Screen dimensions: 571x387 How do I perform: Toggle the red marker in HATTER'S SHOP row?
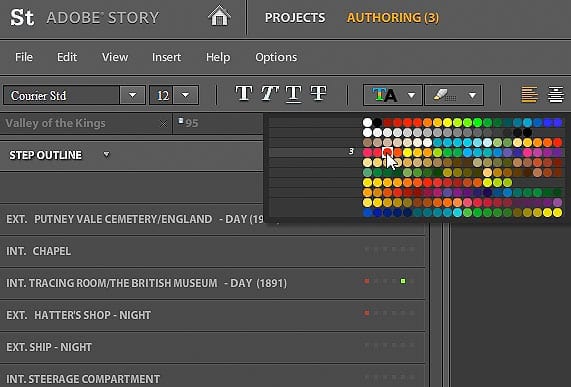[x=367, y=313]
